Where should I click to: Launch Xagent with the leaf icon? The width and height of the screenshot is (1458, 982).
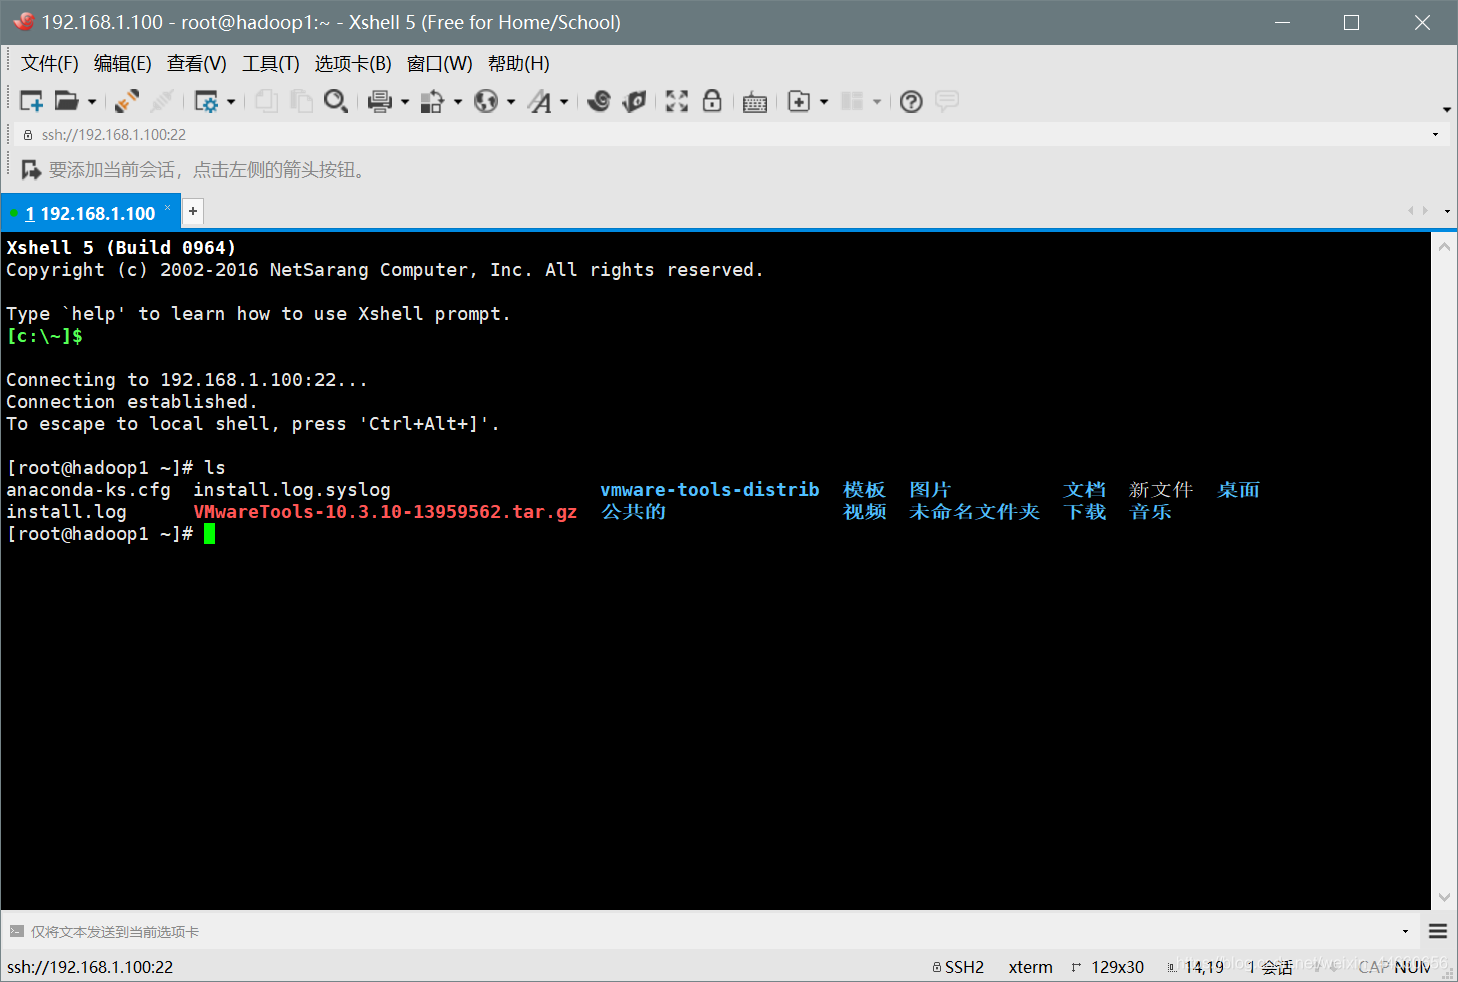point(634,101)
